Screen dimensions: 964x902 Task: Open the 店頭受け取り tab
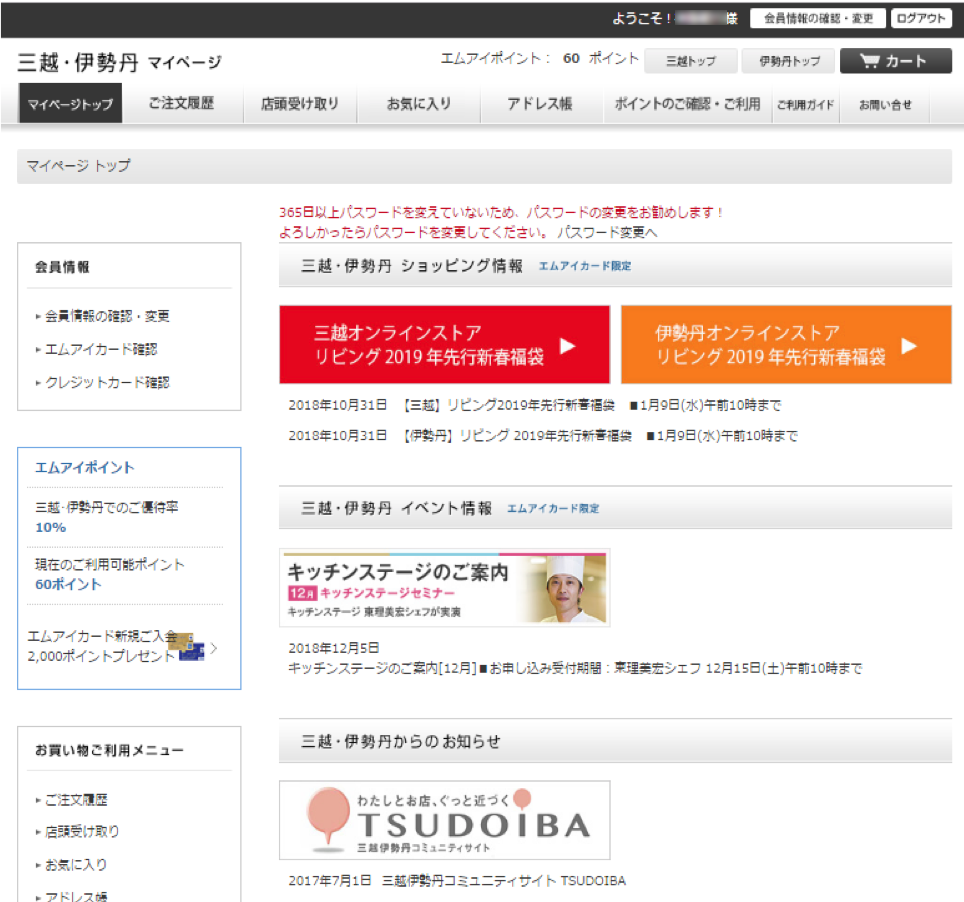[299, 103]
